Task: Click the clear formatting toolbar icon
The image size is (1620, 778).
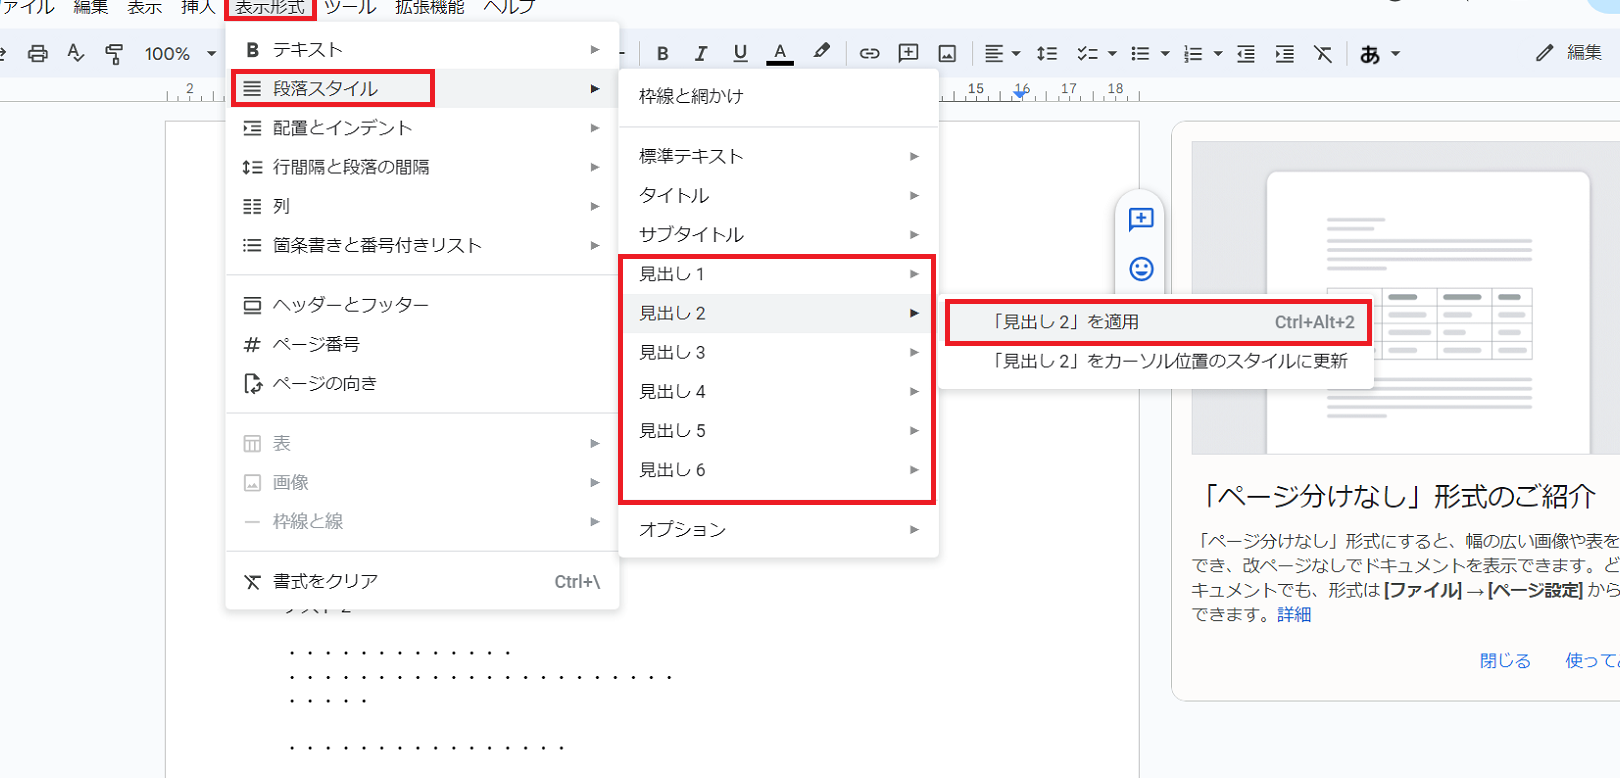Action: (x=1323, y=54)
